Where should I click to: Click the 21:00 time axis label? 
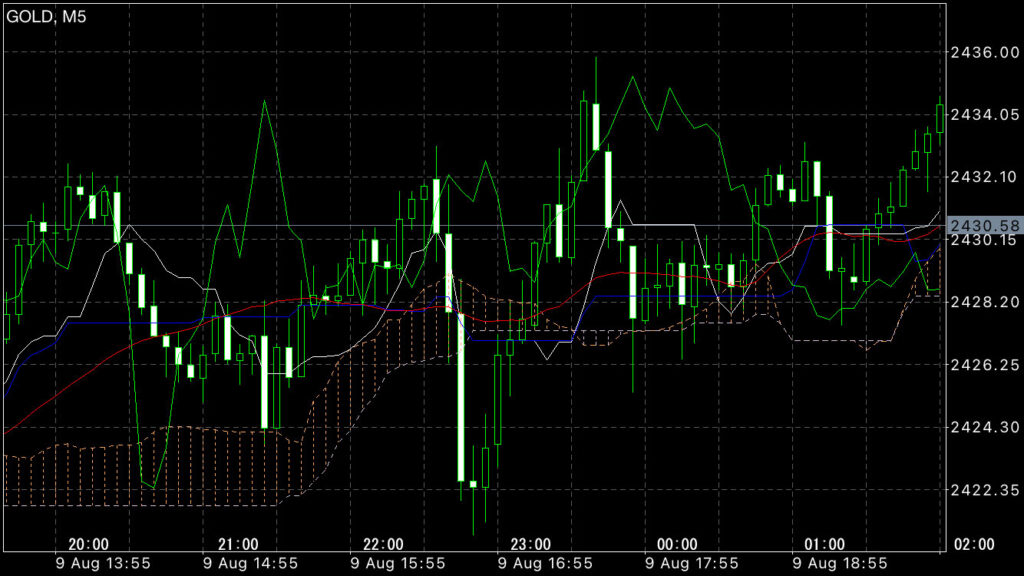coord(238,545)
